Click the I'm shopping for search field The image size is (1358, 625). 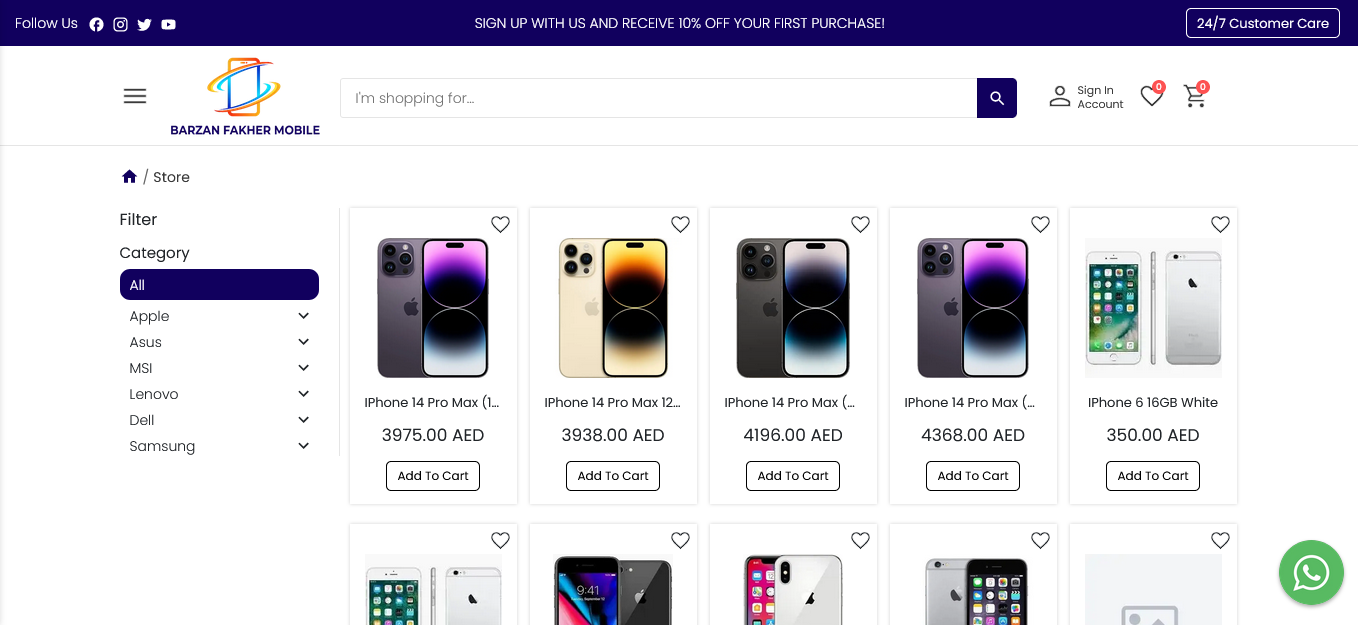pos(658,98)
